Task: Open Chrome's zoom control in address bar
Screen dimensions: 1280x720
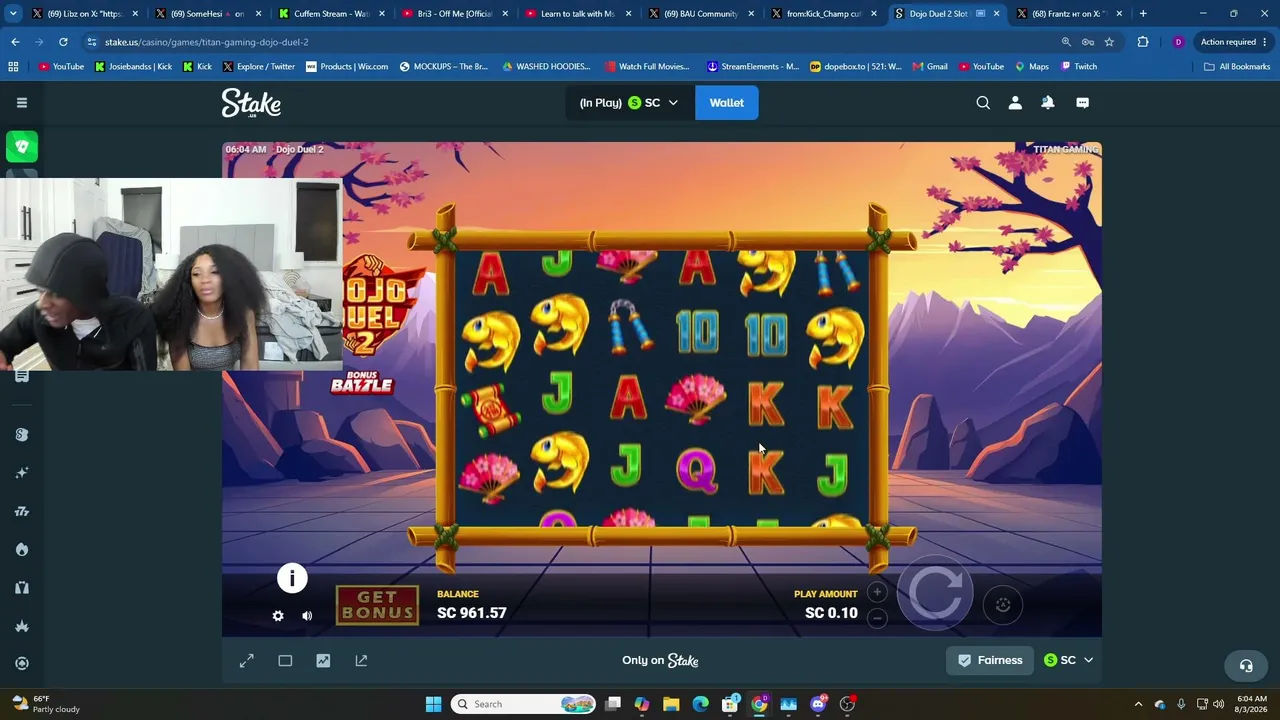Action: point(1065,42)
